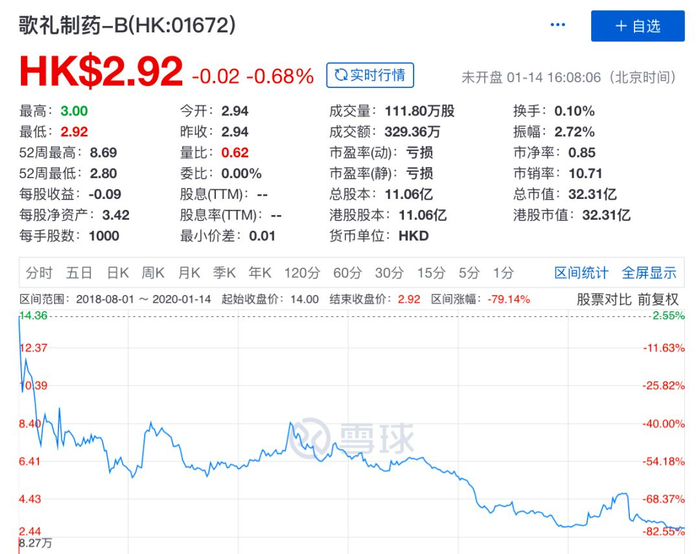This screenshot has width=700, height=554.
Task: Select the 60分 interval tab
Action: [347, 272]
